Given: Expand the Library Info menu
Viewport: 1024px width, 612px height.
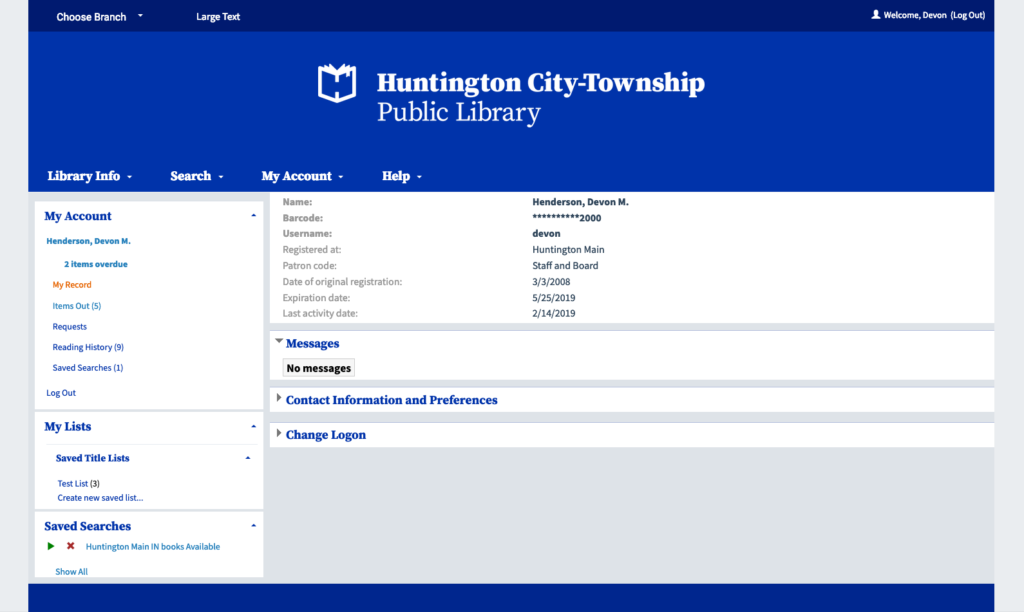Looking at the screenshot, I should [89, 176].
